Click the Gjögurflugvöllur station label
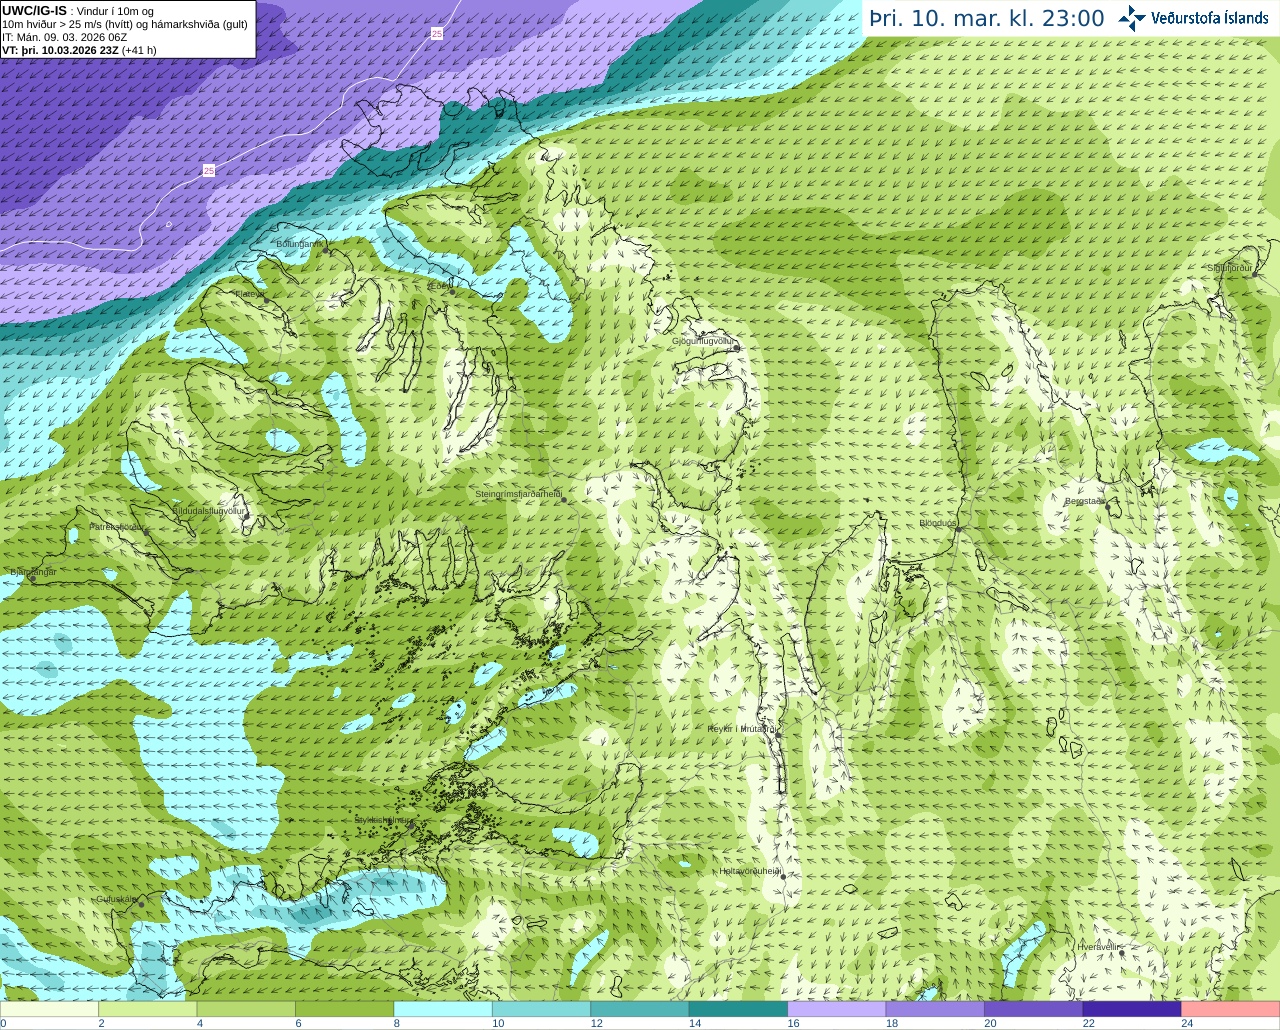 tap(704, 341)
